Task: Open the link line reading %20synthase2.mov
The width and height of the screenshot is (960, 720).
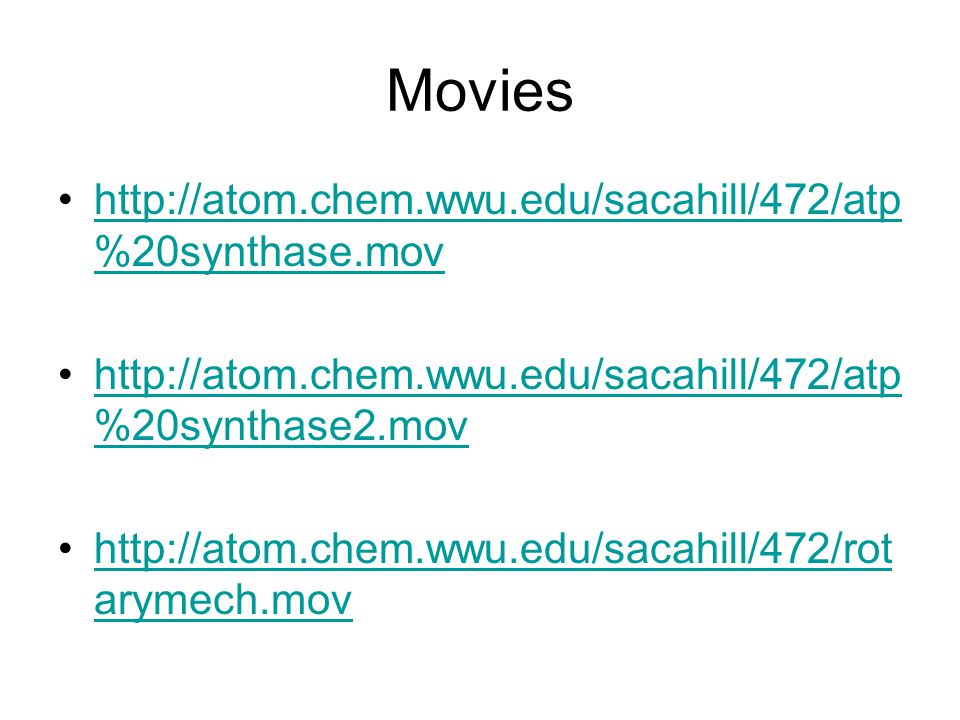Action: [281, 426]
